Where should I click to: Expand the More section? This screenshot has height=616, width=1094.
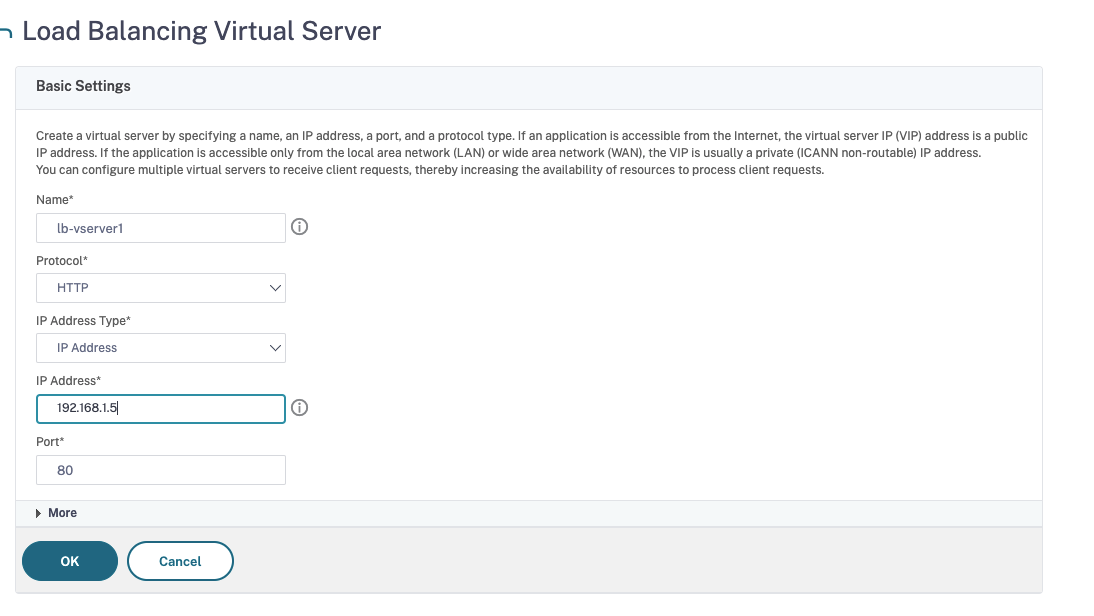point(57,513)
